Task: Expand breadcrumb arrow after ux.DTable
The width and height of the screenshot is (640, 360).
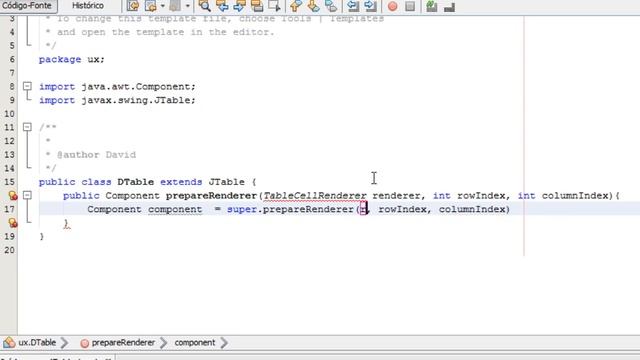Action: click(64, 342)
